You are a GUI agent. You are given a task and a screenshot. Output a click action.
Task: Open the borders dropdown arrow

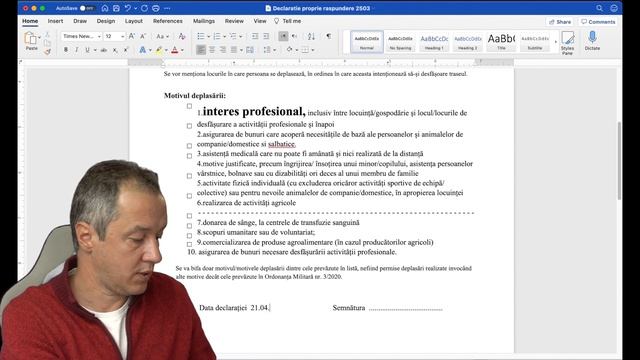[x=313, y=50]
